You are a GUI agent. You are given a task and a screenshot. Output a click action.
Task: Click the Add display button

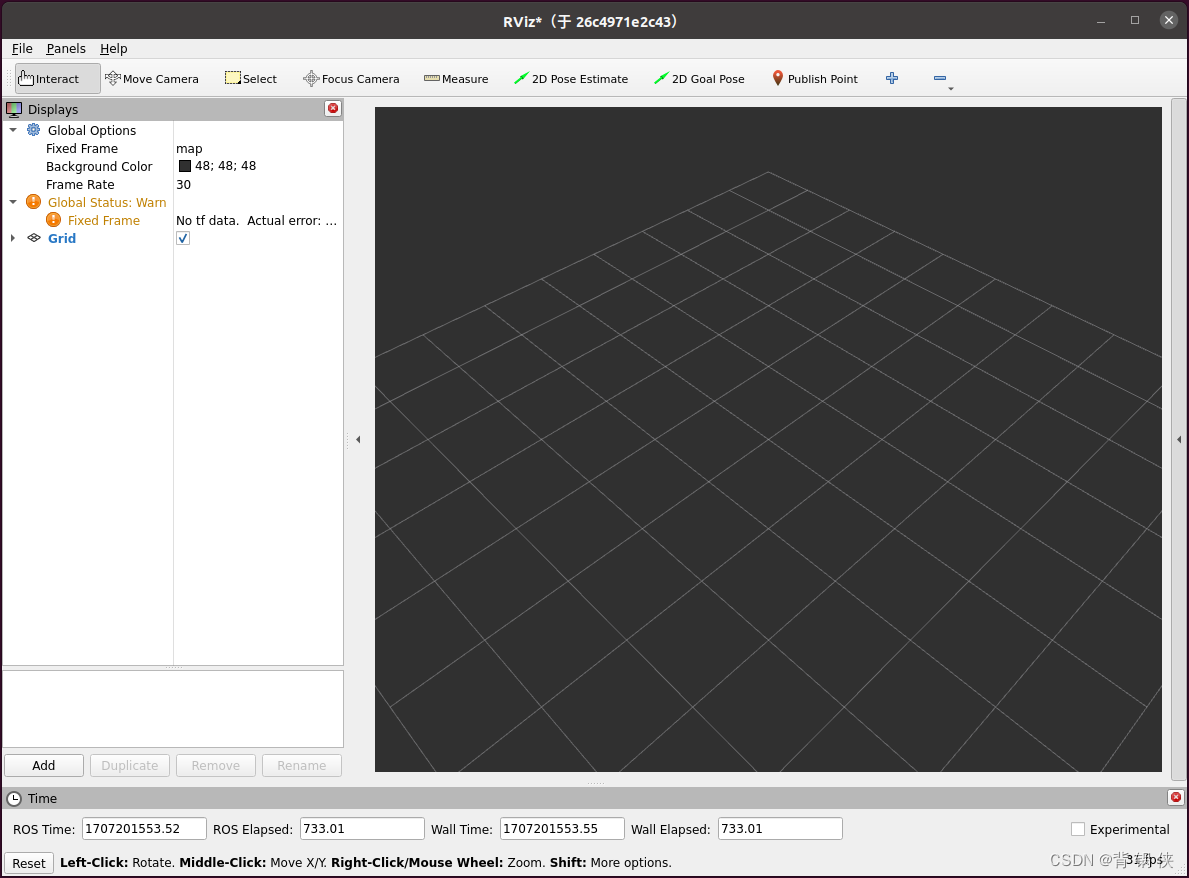(44, 765)
